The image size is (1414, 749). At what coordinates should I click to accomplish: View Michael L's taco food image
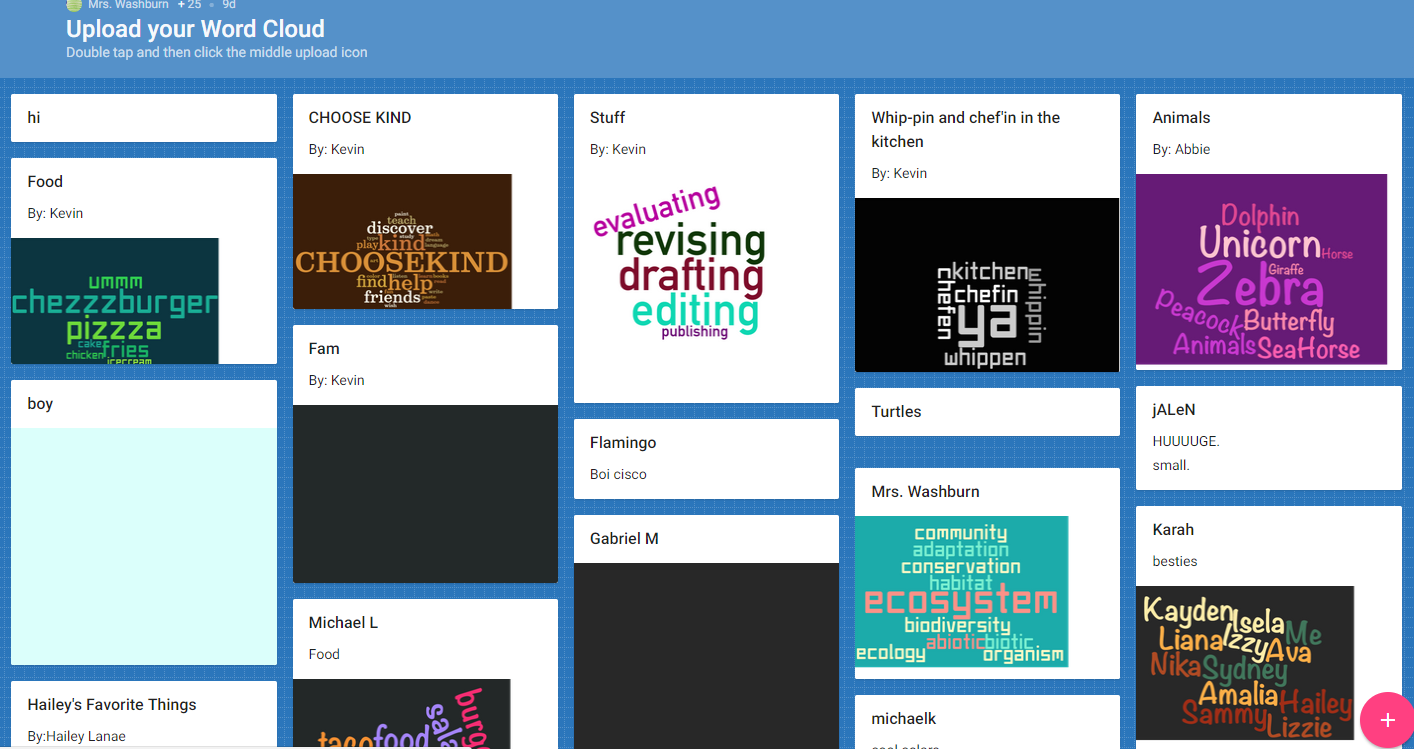[402, 714]
